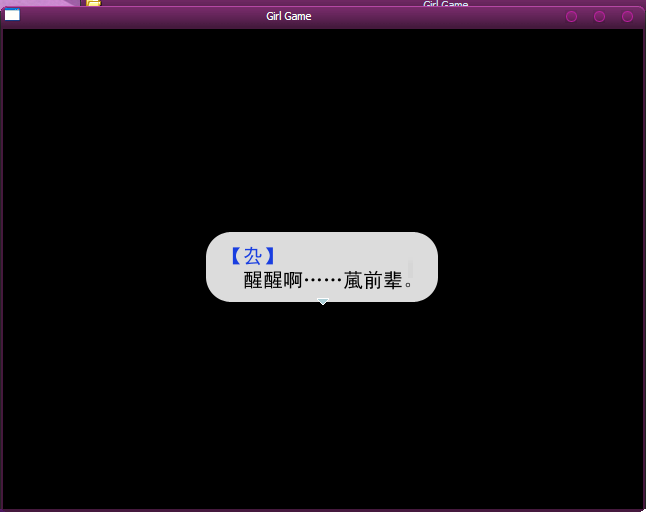Click the folder icon in the background window
The image size is (646, 512).
(x=94, y=3)
